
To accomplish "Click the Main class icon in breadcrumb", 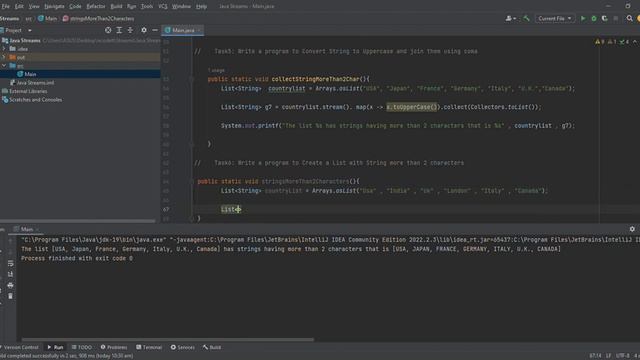I will click(41, 18).
